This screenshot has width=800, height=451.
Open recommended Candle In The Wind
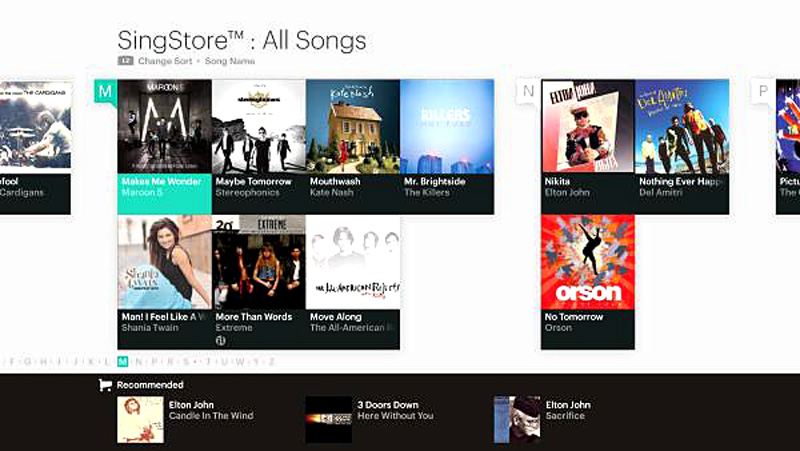click(x=186, y=420)
